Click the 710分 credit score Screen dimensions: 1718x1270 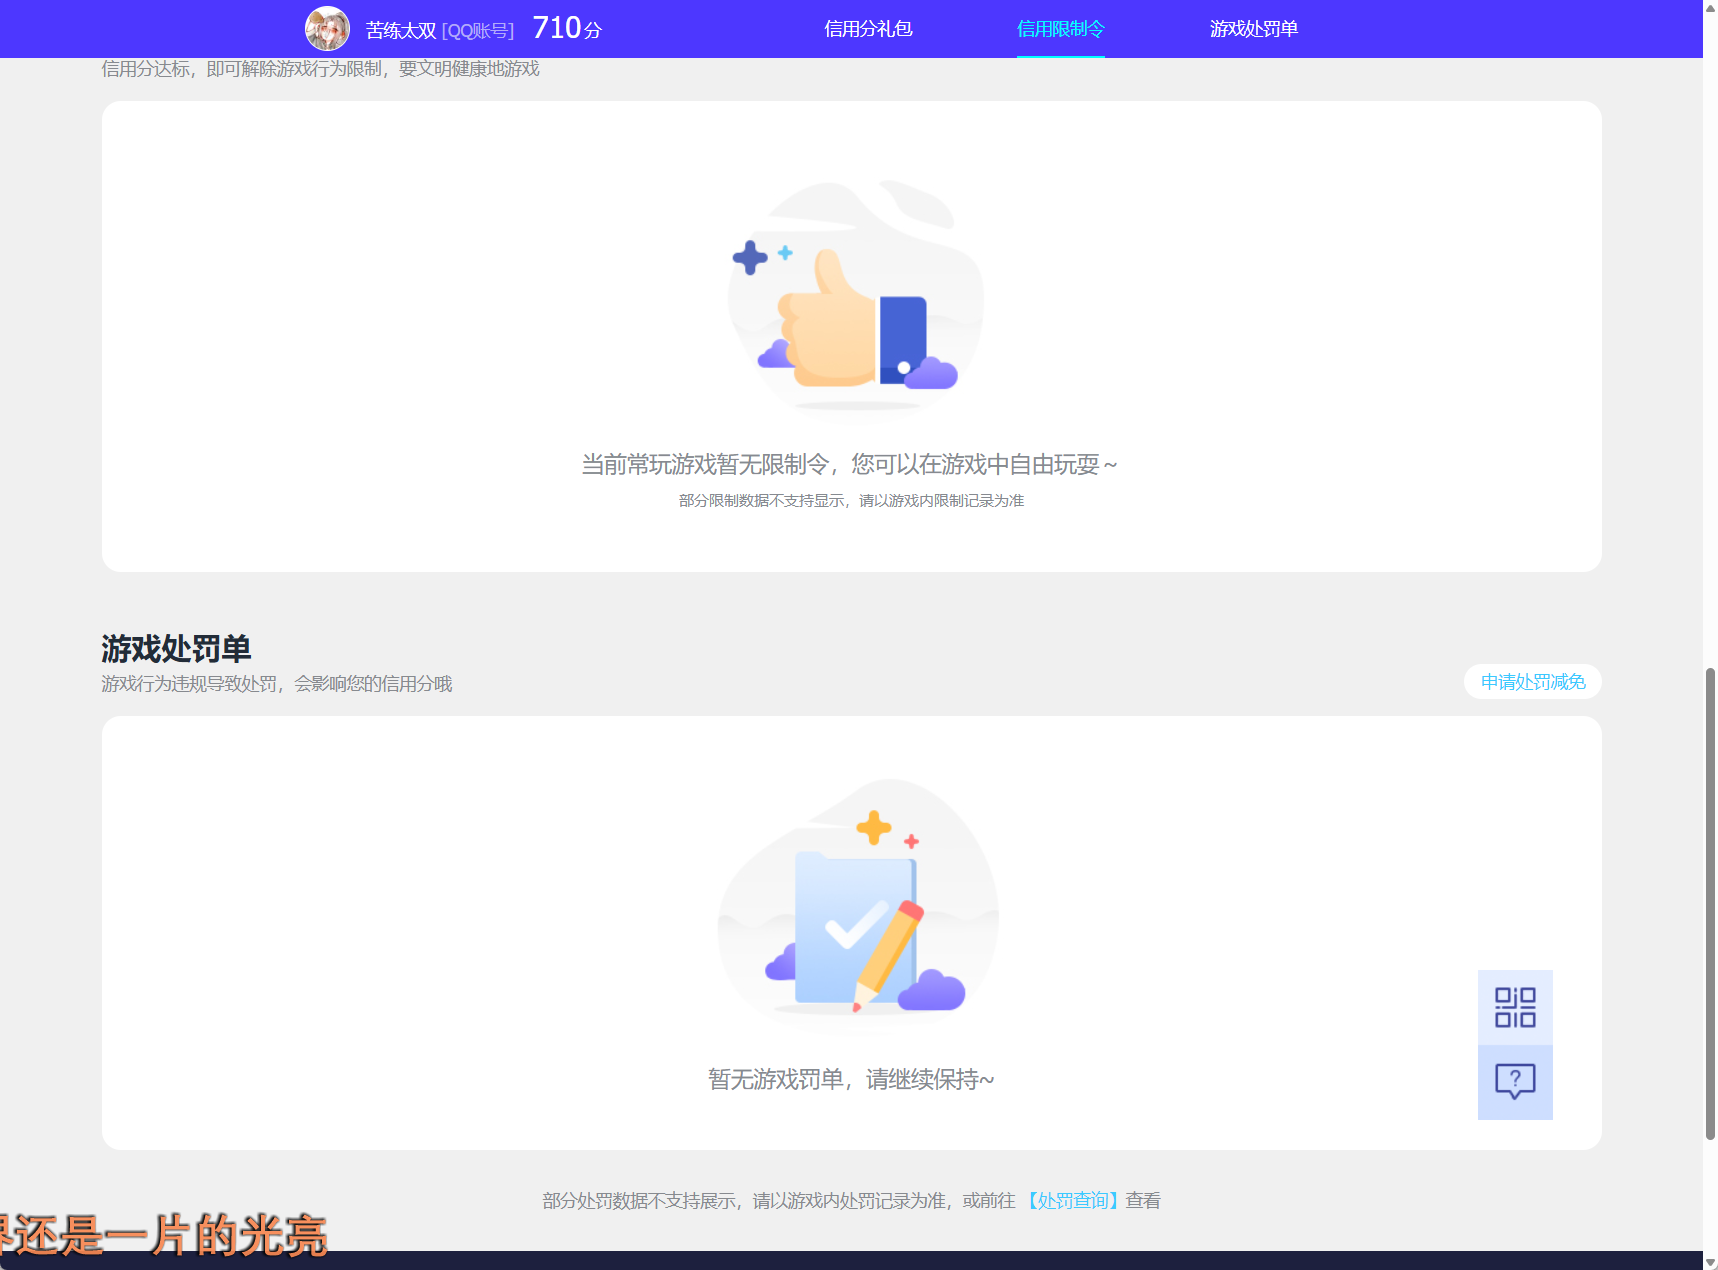(x=567, y=28)
